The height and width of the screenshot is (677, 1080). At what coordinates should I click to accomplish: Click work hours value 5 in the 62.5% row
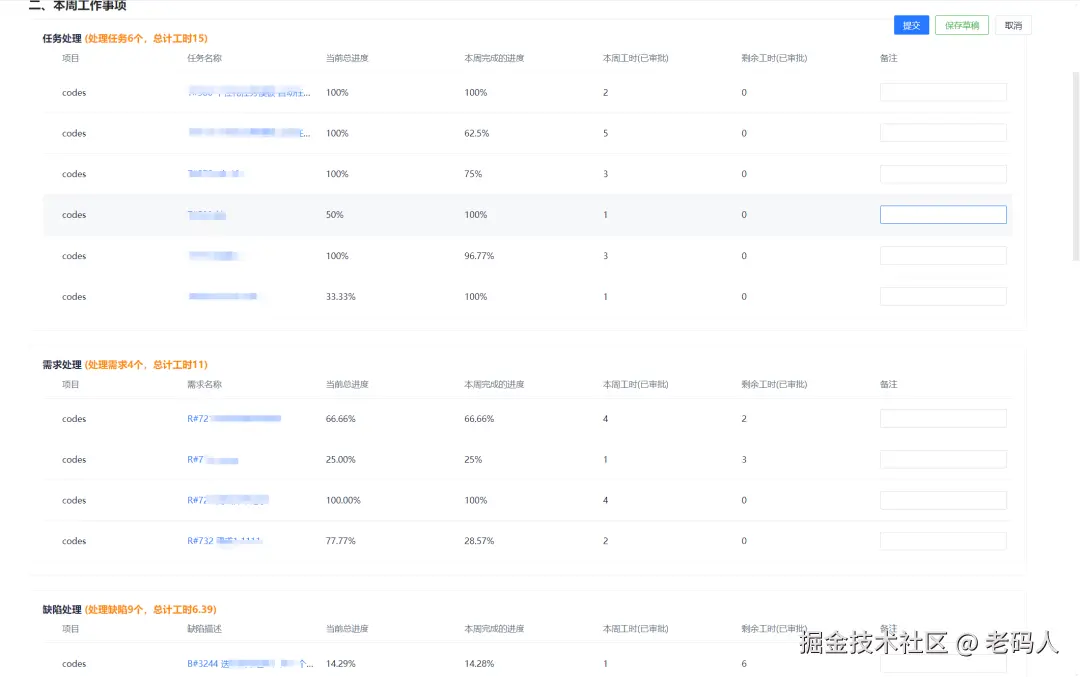605,134
